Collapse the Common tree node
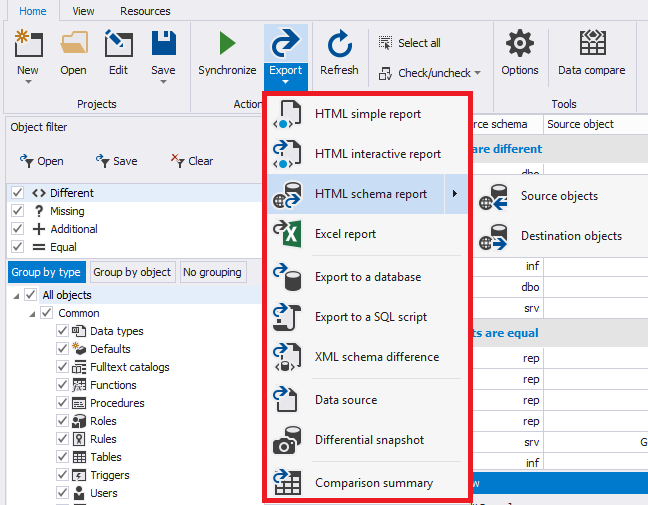This screenshot has width=648, height=505. pyautogui.click(x=32, y=314)
